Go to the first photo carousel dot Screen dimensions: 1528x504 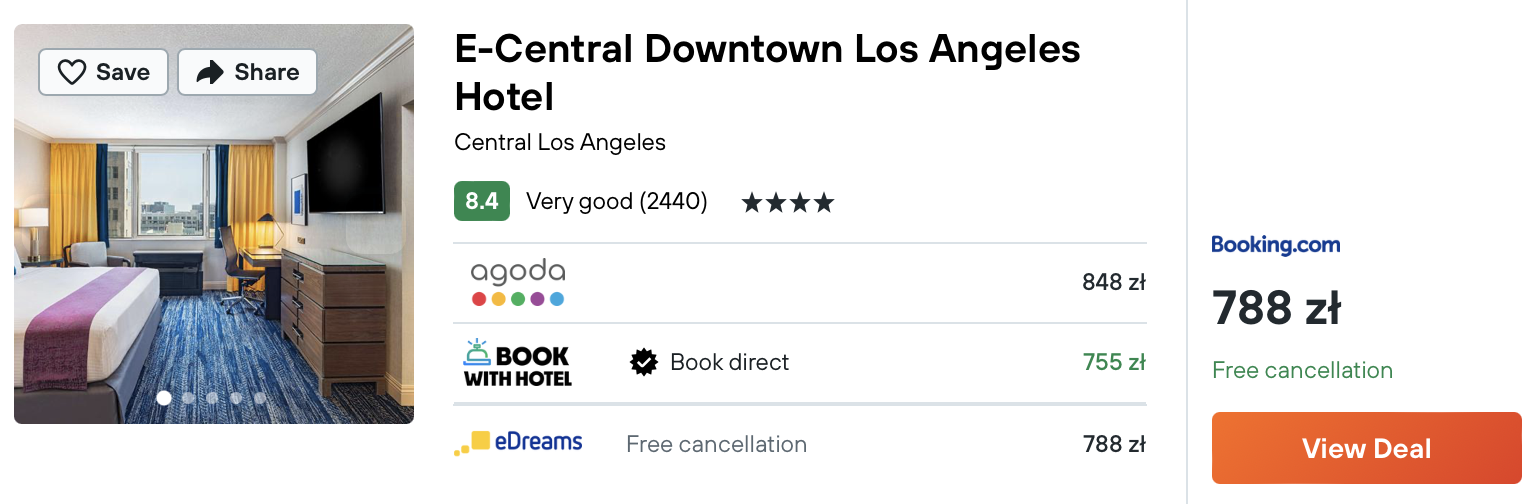tap(164, 398)
